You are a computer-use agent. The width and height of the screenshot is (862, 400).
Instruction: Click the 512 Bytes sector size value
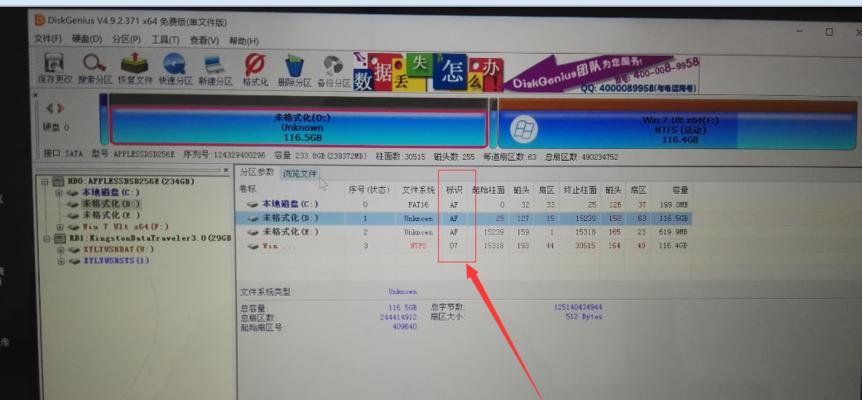coord(583,316)
